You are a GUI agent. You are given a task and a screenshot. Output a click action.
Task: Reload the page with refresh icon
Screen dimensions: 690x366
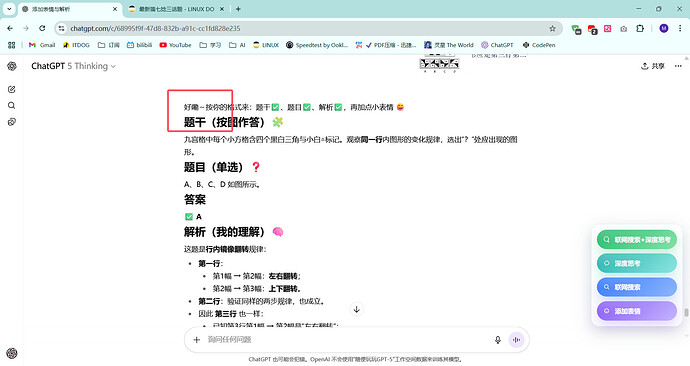(42, 28)
